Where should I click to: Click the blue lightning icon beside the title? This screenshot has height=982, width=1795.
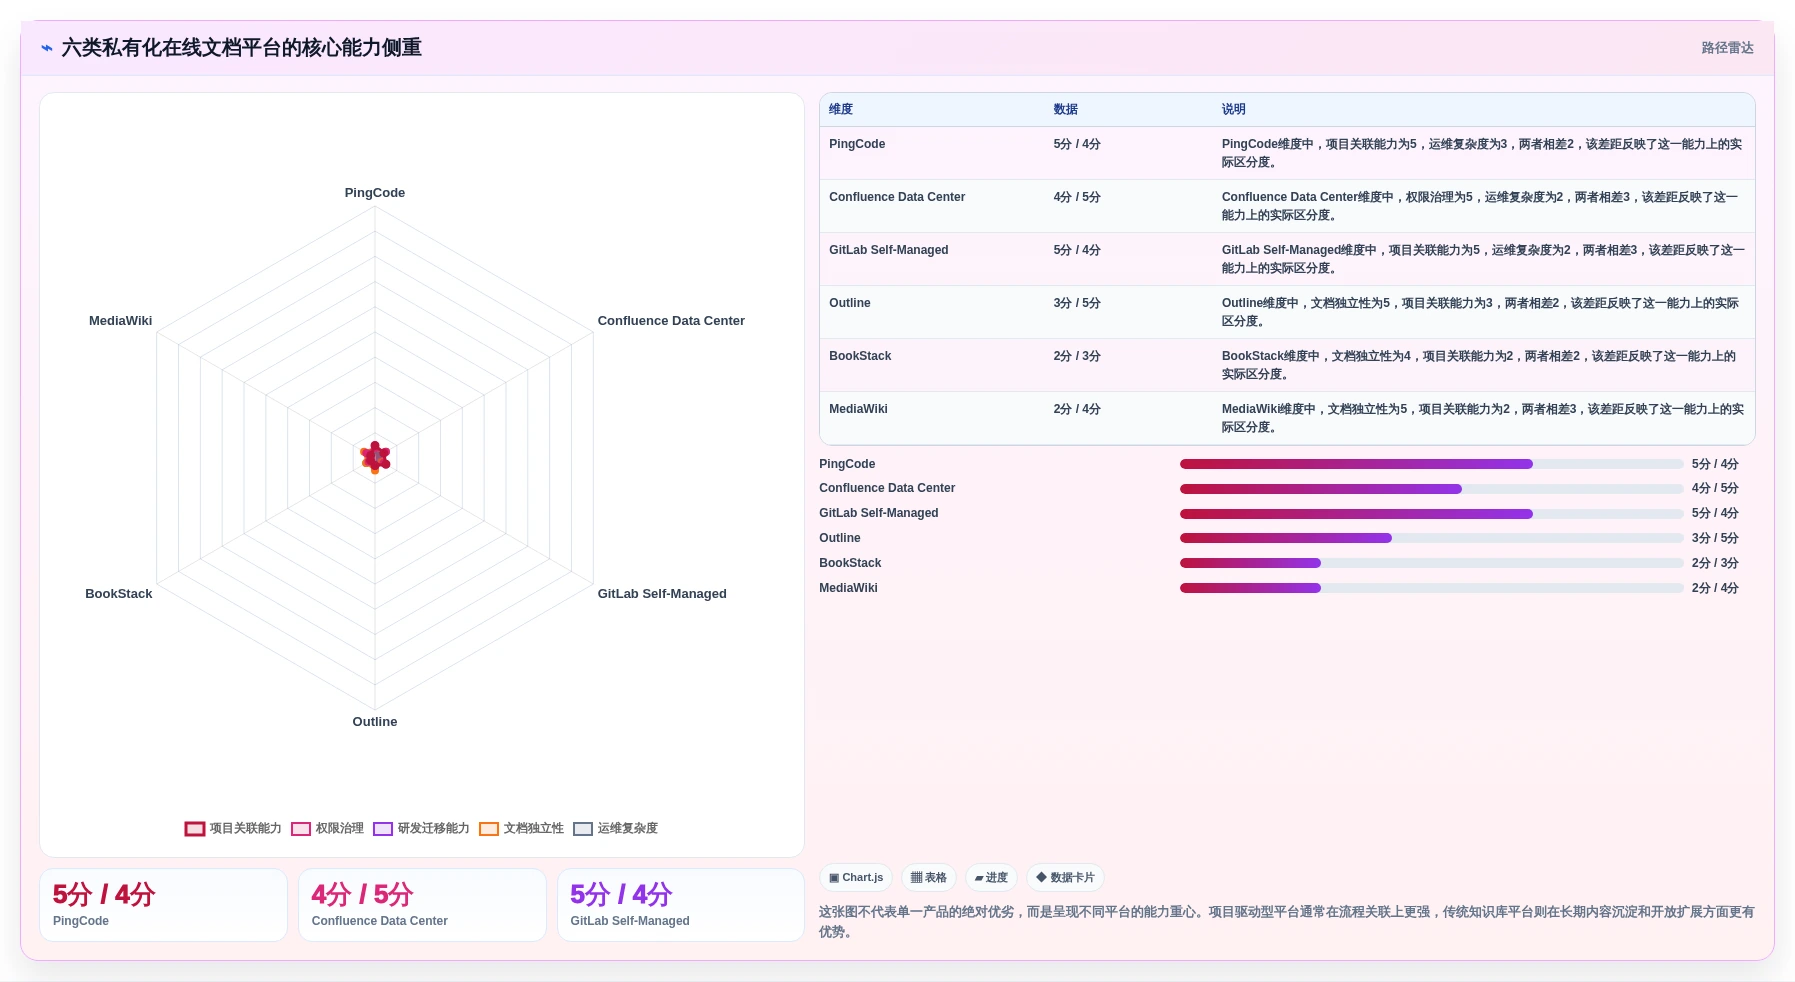pyautogui.click(x=47, y=48)
